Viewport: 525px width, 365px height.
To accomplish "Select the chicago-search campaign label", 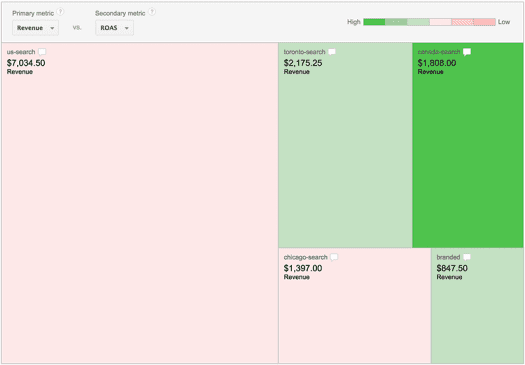I will (305, 257).
